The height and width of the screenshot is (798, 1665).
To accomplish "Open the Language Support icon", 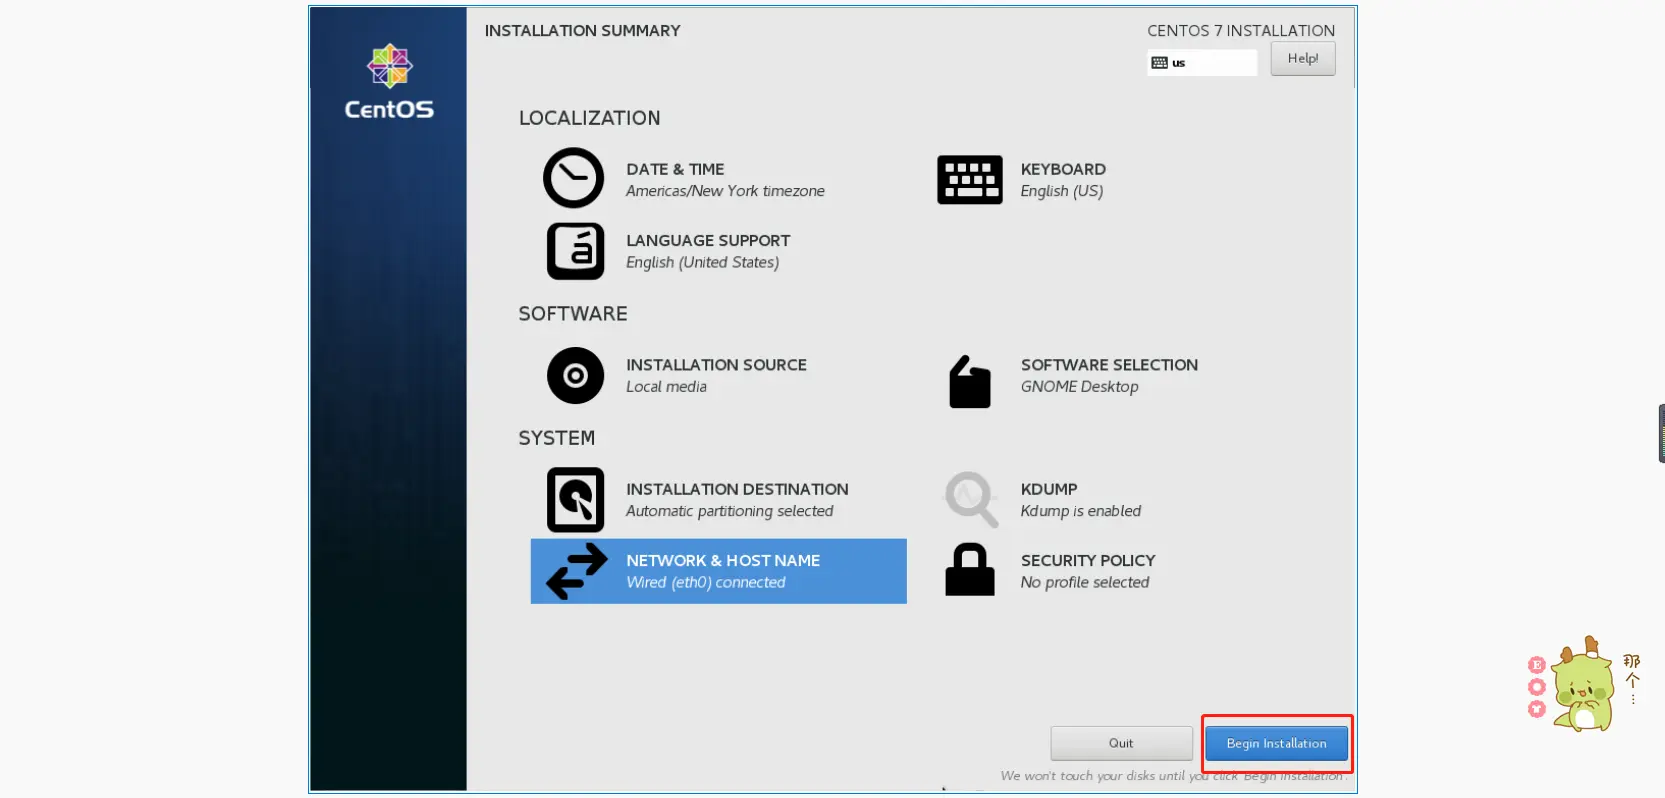I will 575,251.
